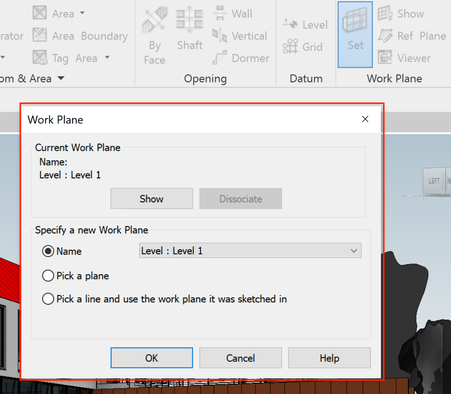
Task: Choose the Area Boundary tool
Action: pos(80,36)
